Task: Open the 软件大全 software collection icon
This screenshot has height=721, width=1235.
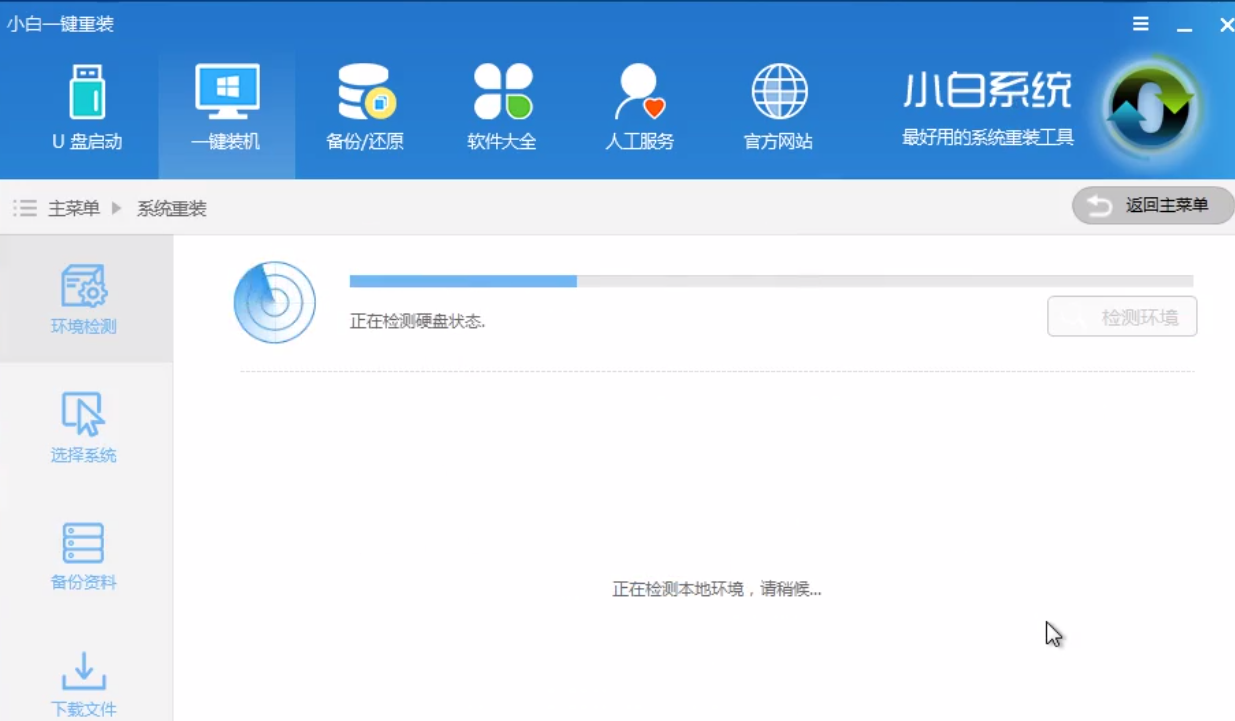Action: click(501, 105)
